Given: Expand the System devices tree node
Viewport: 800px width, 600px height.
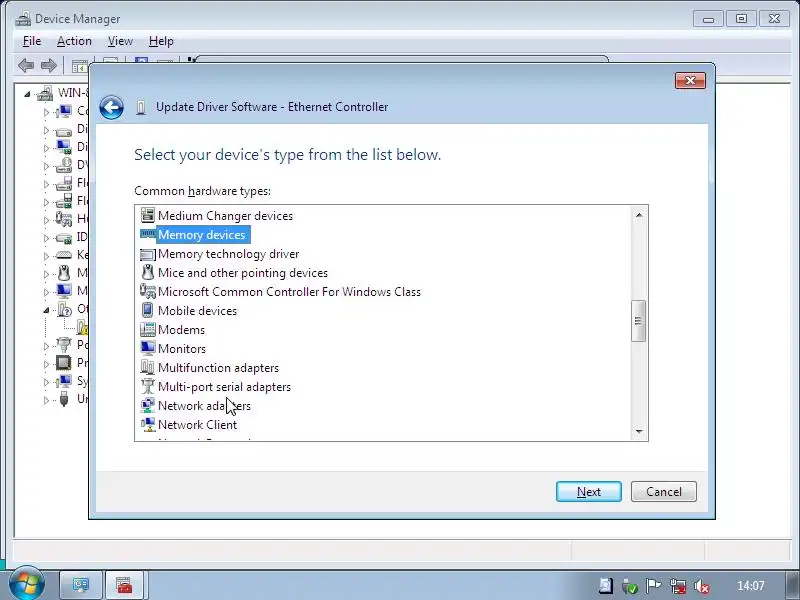Looking at the screenshot, I should 46,382.
